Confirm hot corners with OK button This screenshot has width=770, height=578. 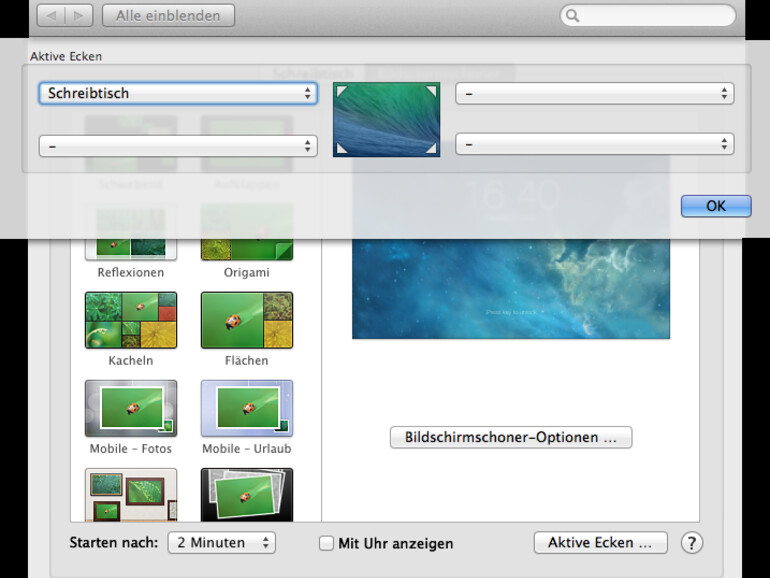[x=716, y=206]
